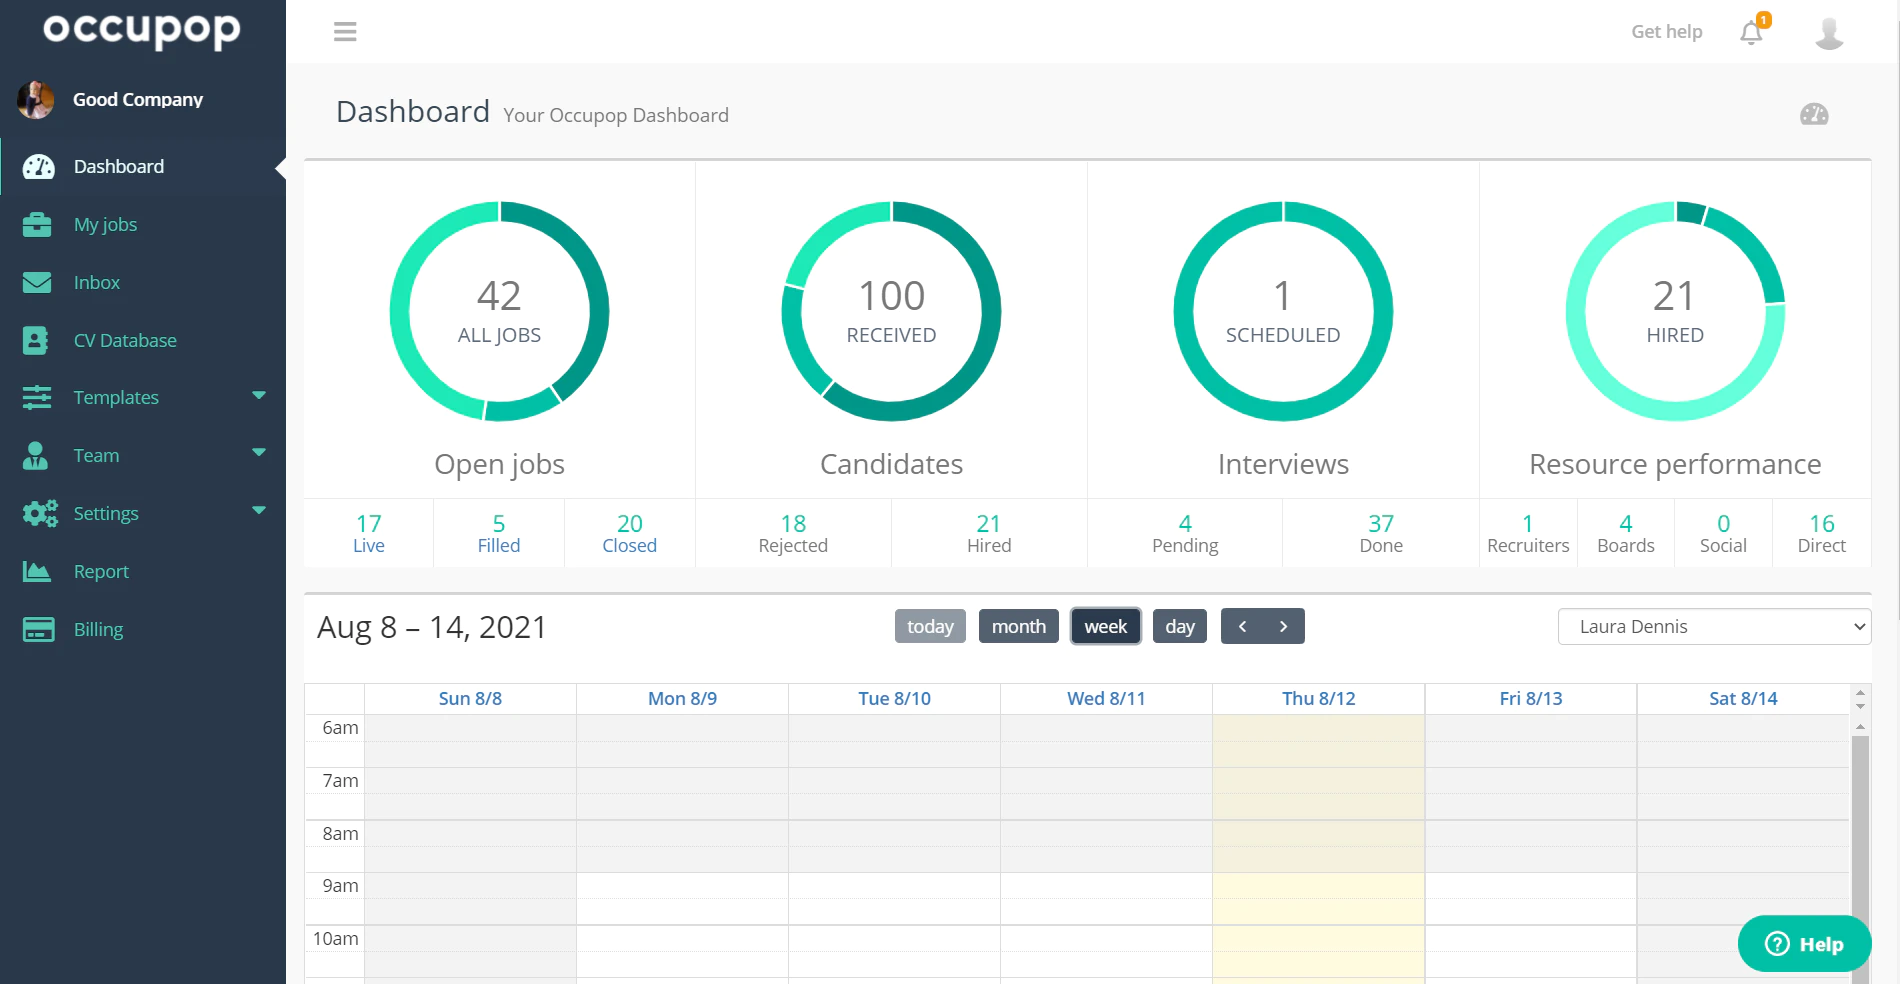Expand the Templates submenu
1900x984 pixels.
pyautogui.click(x=259, y=396)
